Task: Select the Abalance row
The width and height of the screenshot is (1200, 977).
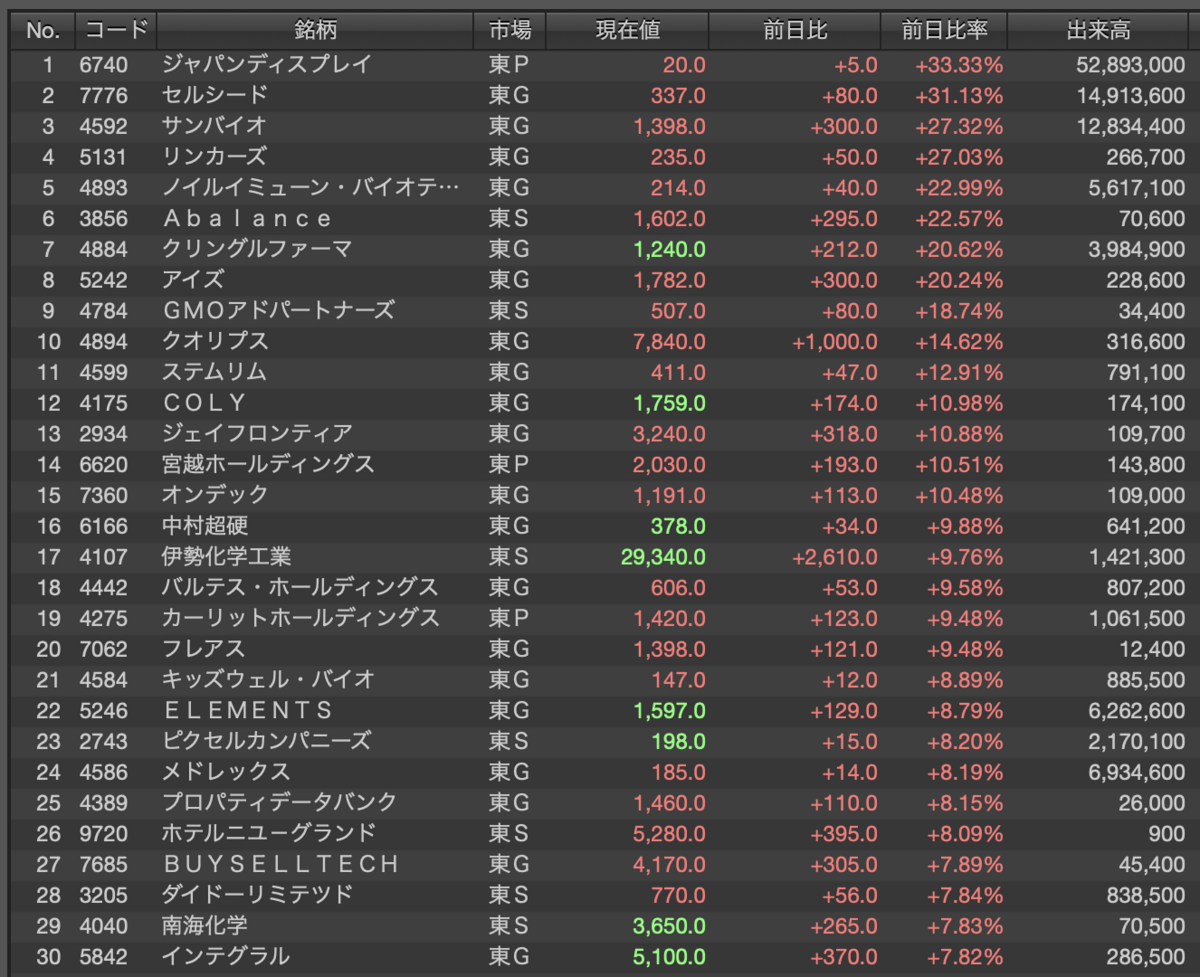Action: click(605, 218)
